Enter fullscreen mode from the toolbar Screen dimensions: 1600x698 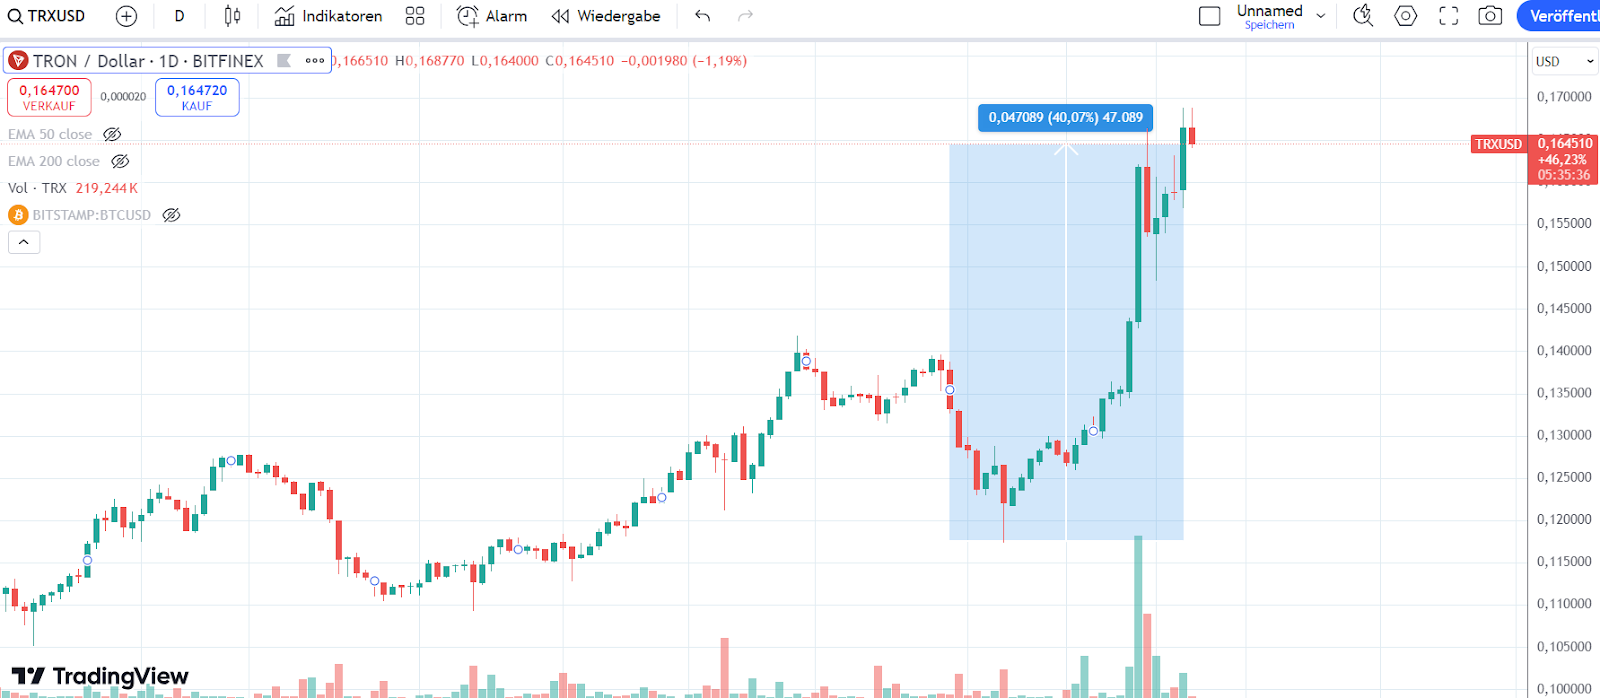[1447, 16]
